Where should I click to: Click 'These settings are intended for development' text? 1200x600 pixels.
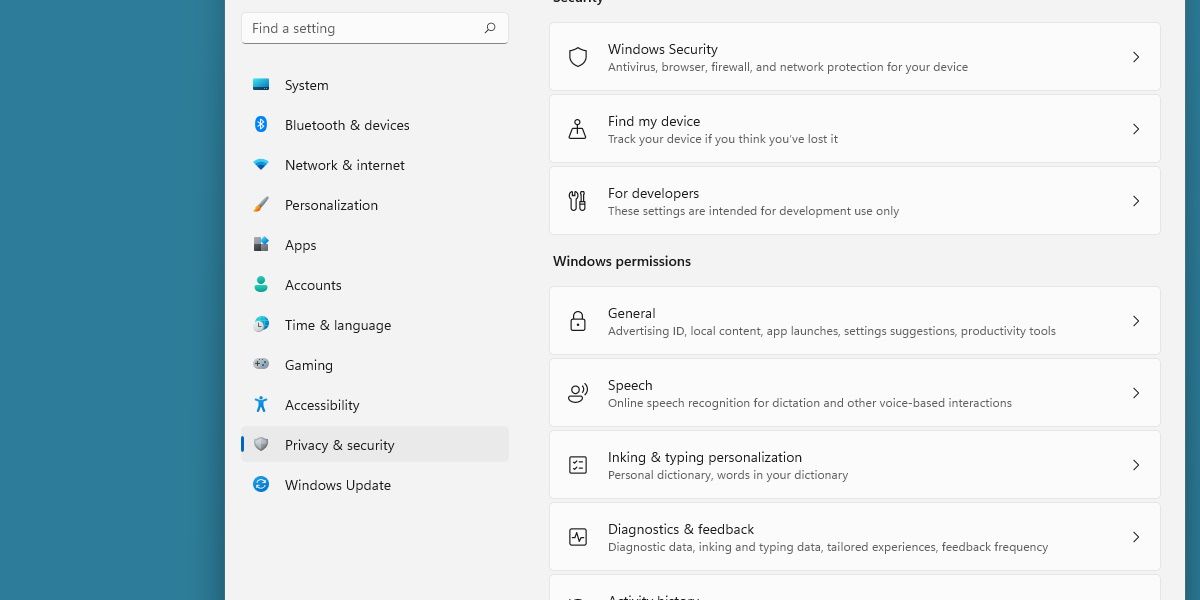point(753,211)
